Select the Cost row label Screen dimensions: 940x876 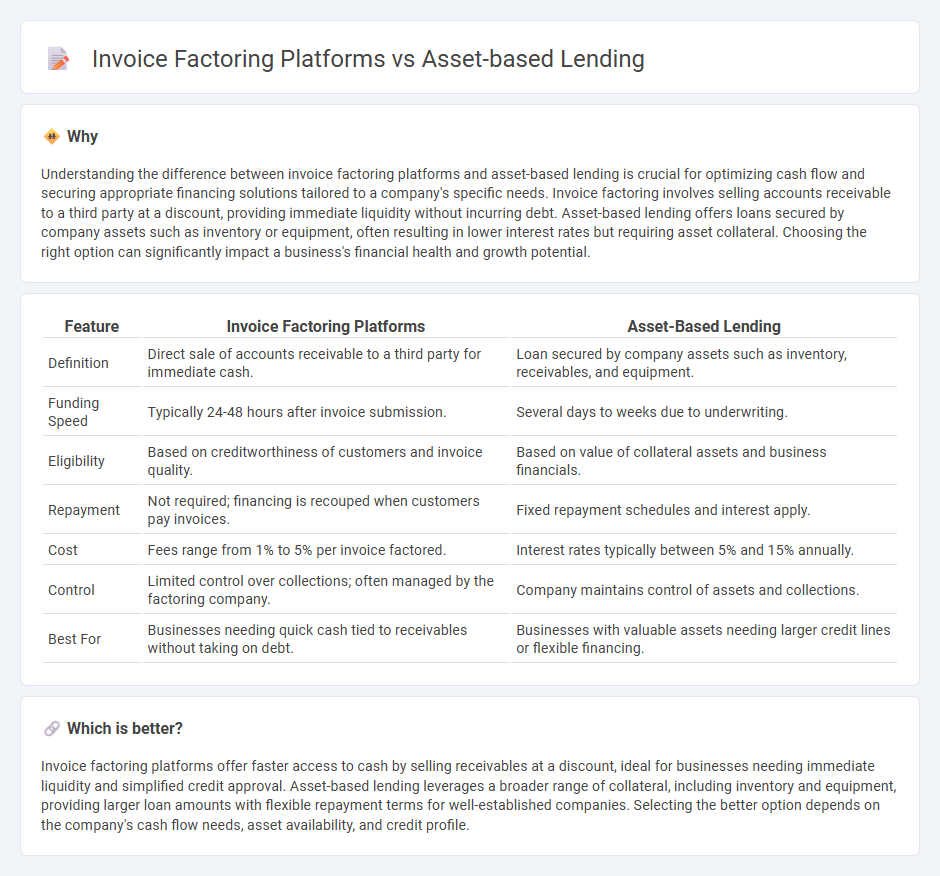click(x=63, y=550)
